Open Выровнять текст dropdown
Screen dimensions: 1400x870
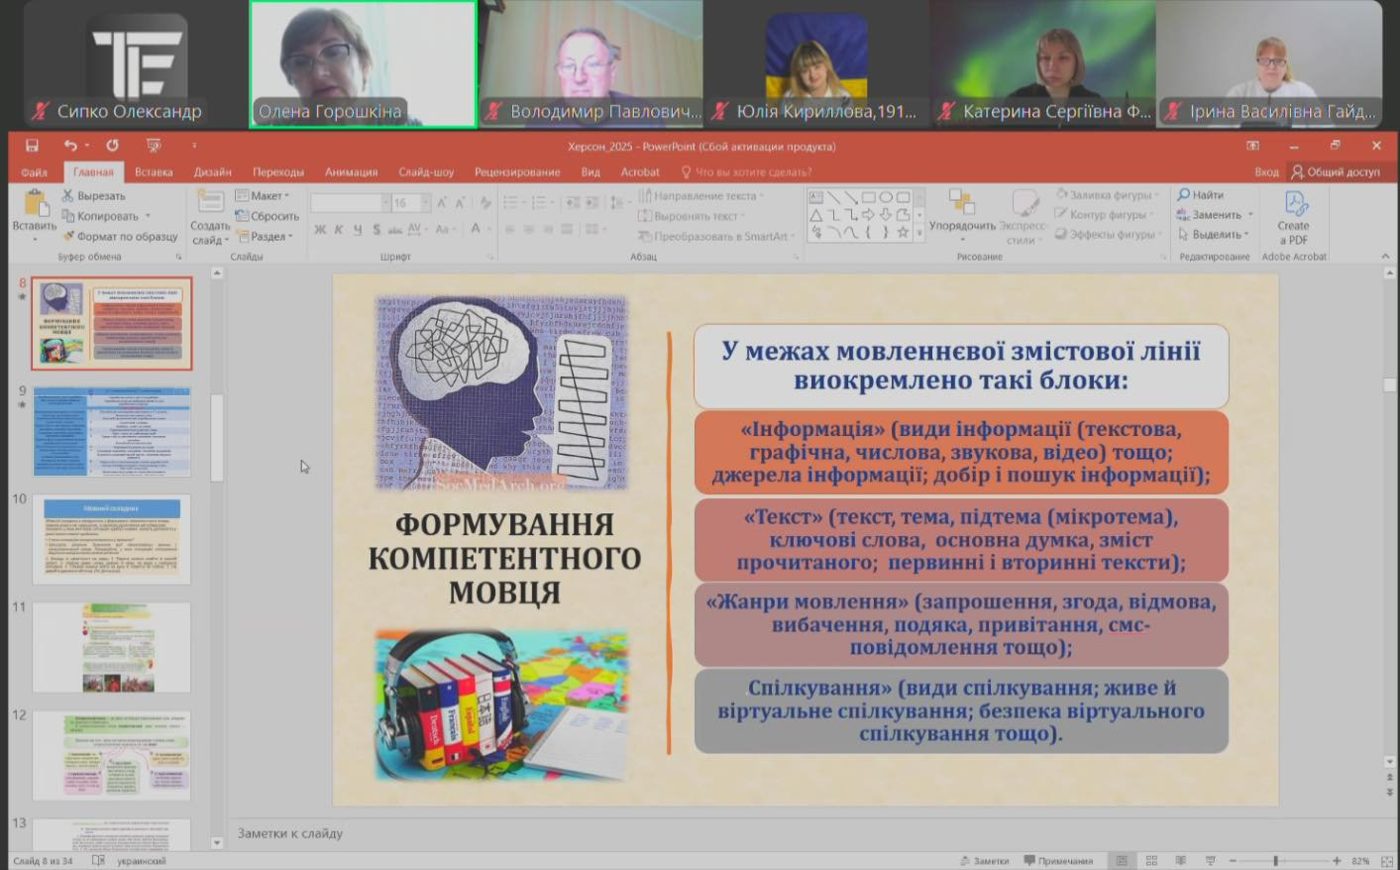click(693, 216)
